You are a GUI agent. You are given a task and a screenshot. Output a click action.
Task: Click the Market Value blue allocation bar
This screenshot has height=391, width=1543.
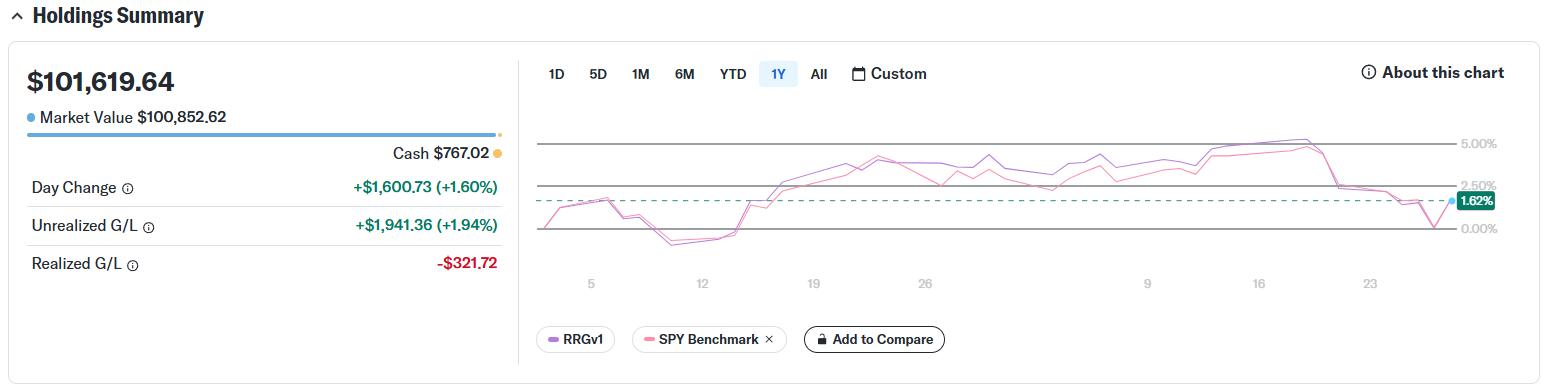click(261, 135)
